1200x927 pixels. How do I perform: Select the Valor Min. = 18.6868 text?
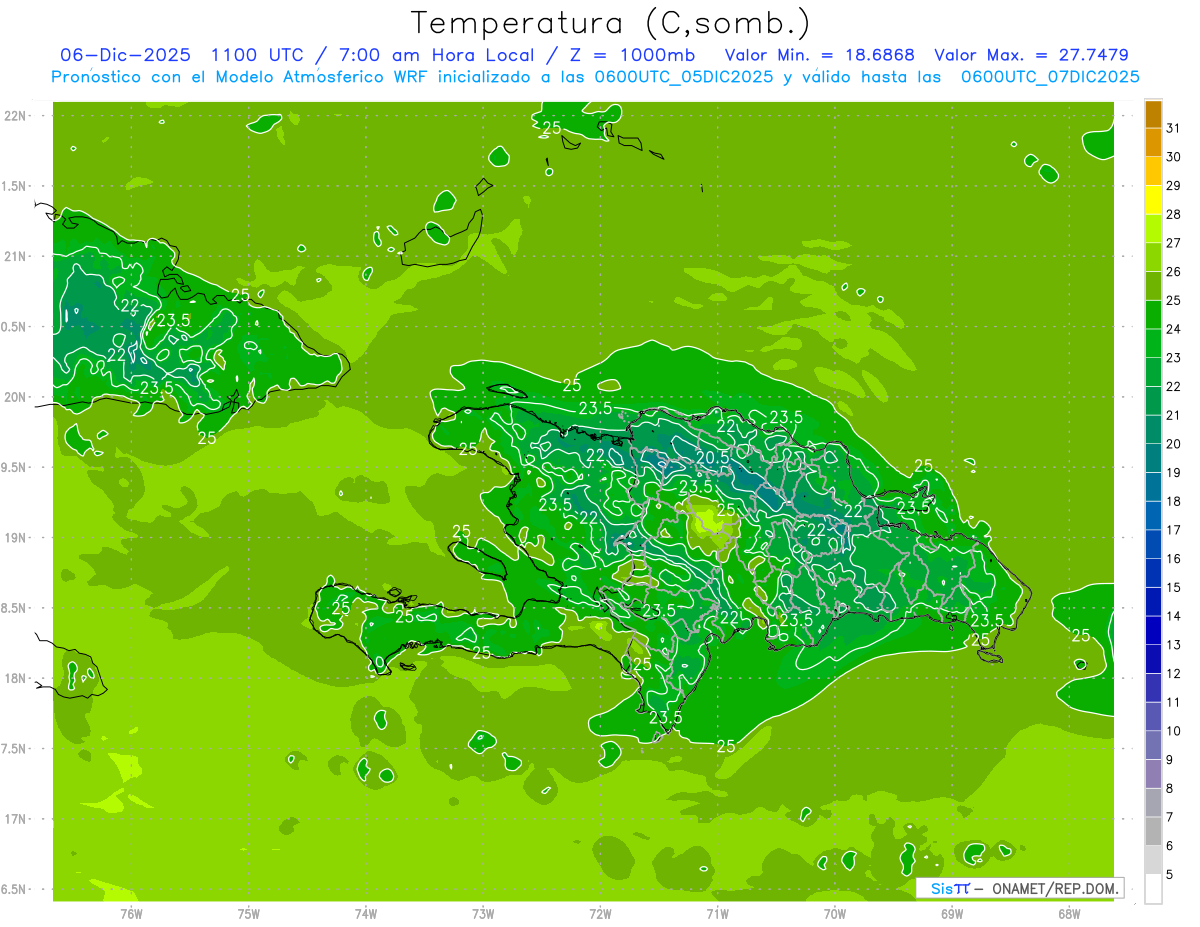click(820, 55)
